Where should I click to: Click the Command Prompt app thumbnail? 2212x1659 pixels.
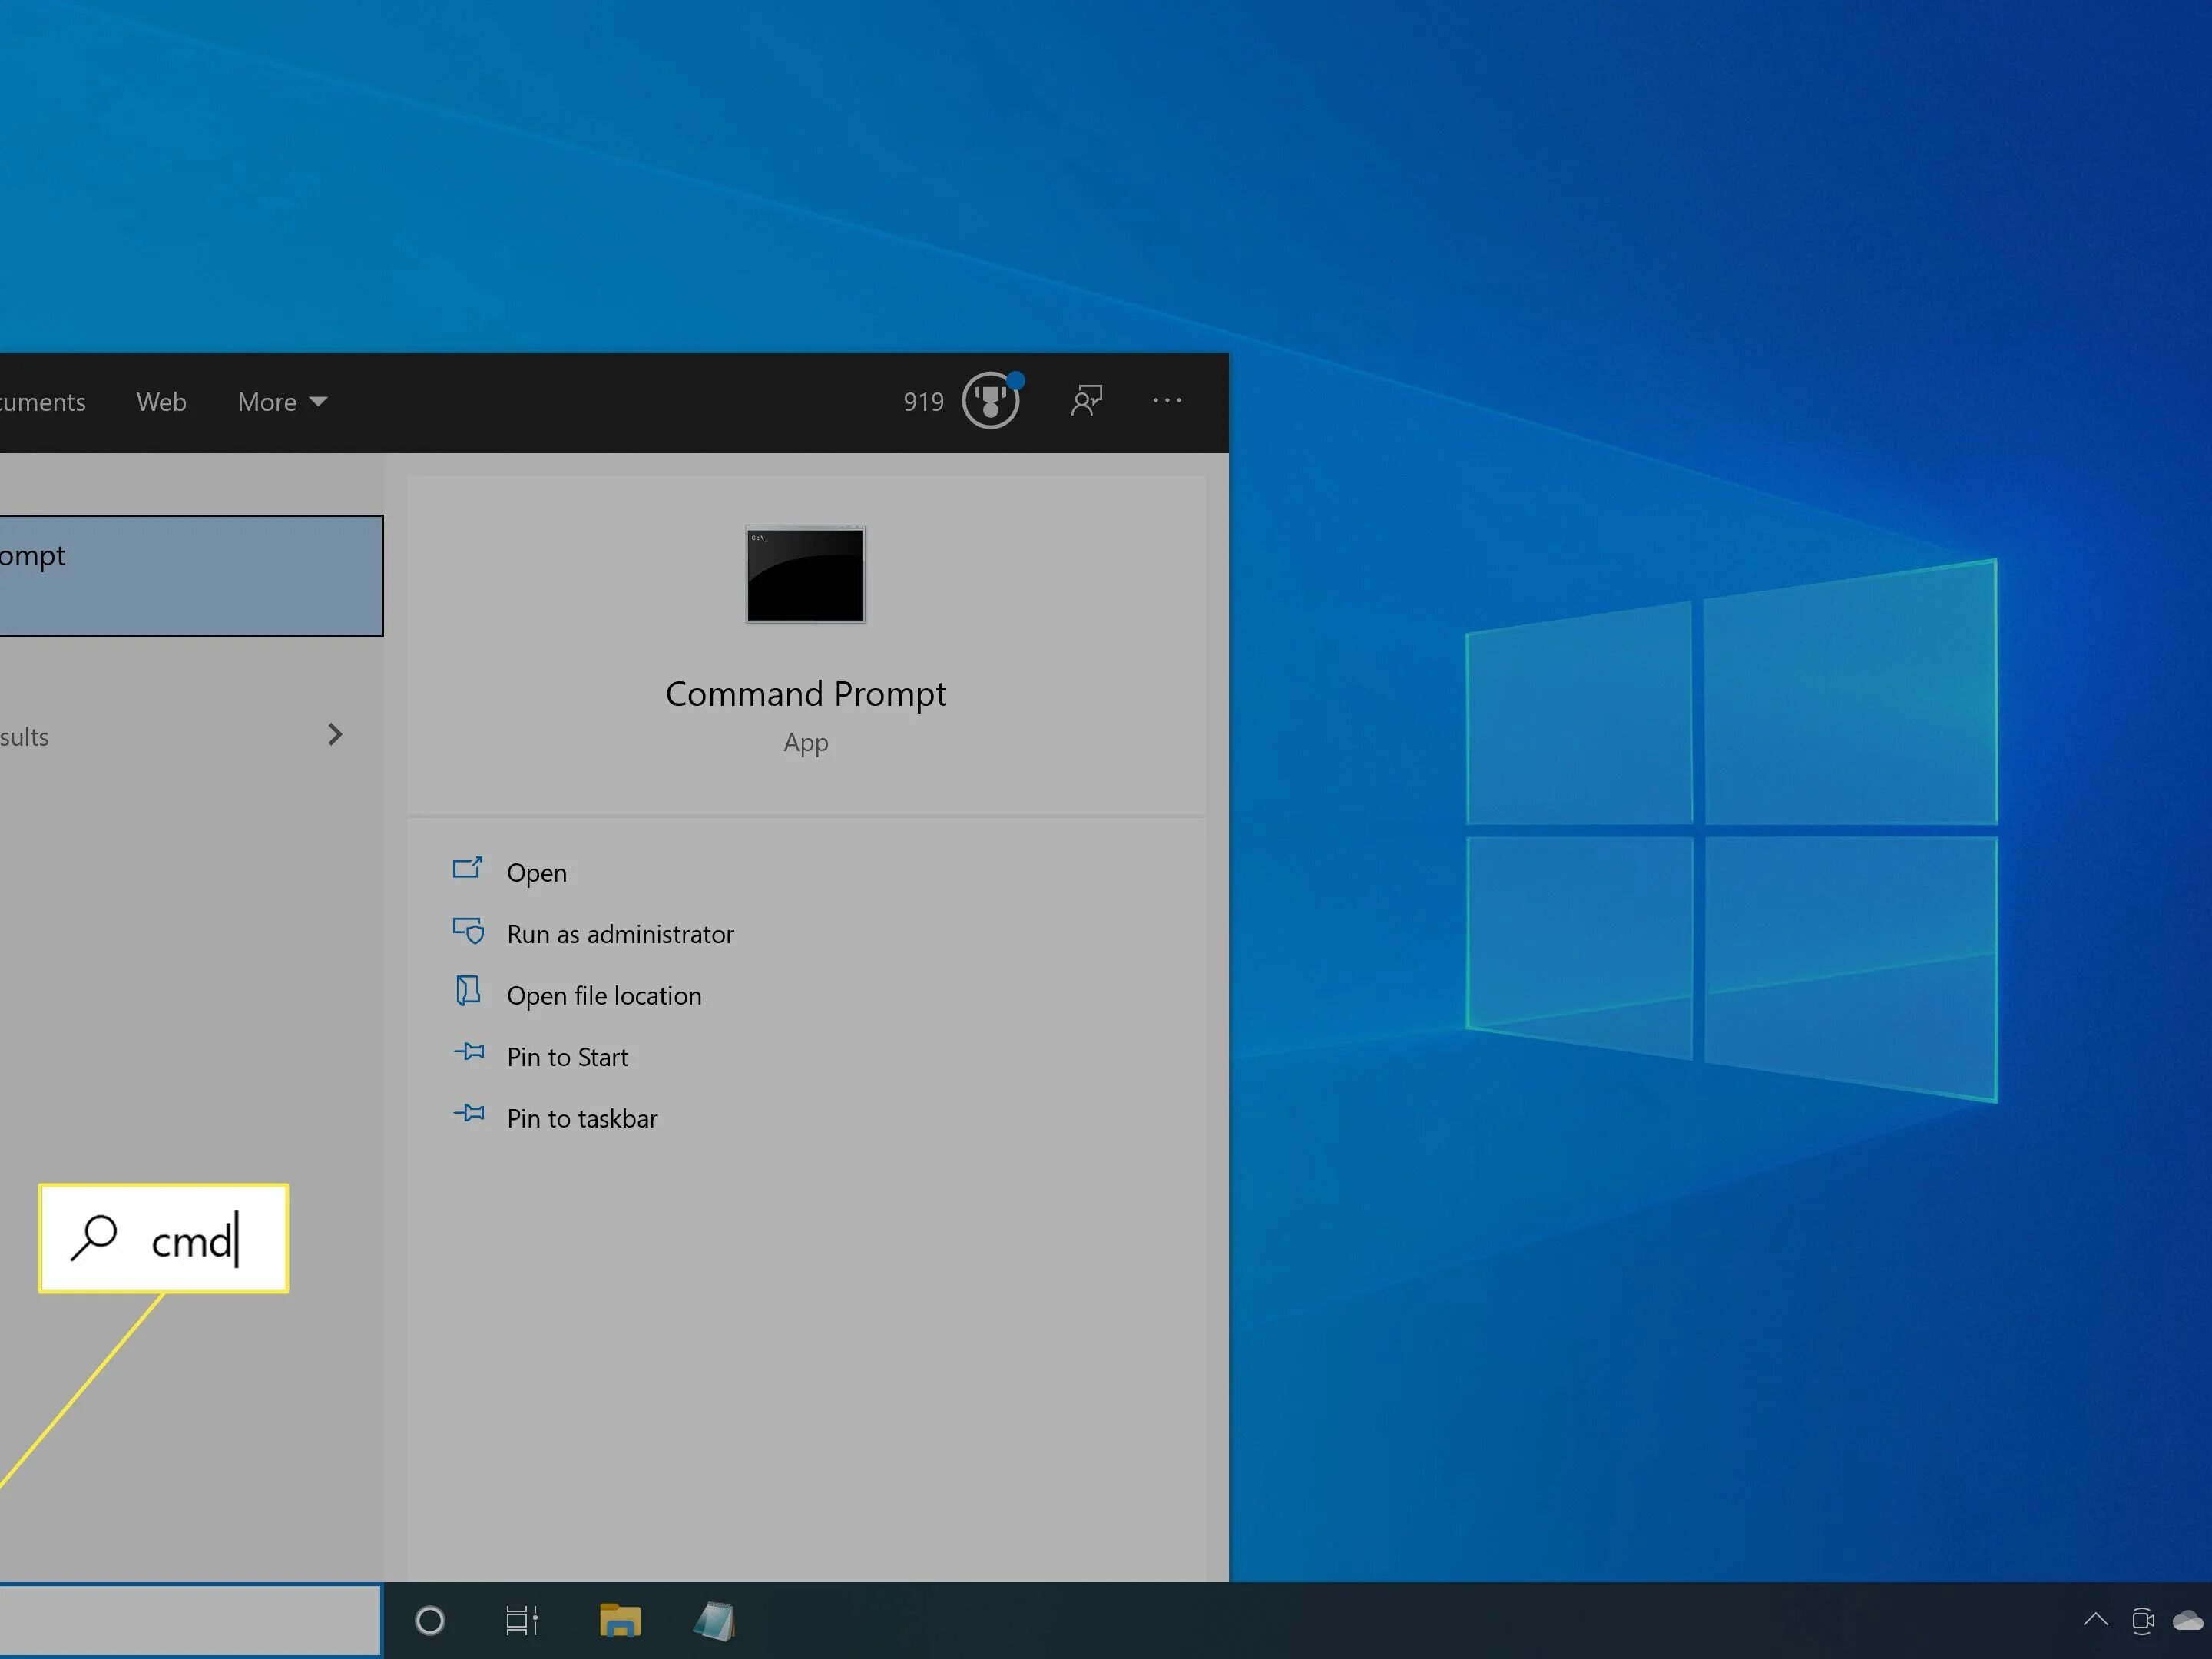pos(805,575)
